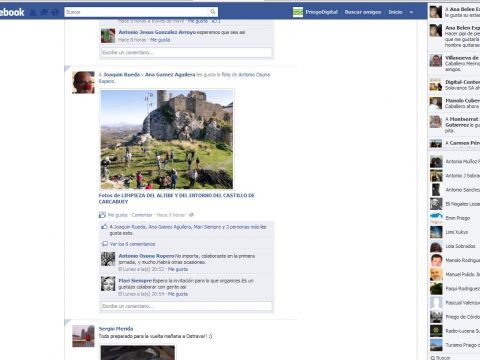The width and height of the screenshot is (480, 360).
Task: Open Mari Siempre commenter name
Action: pyautogui.click(x=135, y=281)
